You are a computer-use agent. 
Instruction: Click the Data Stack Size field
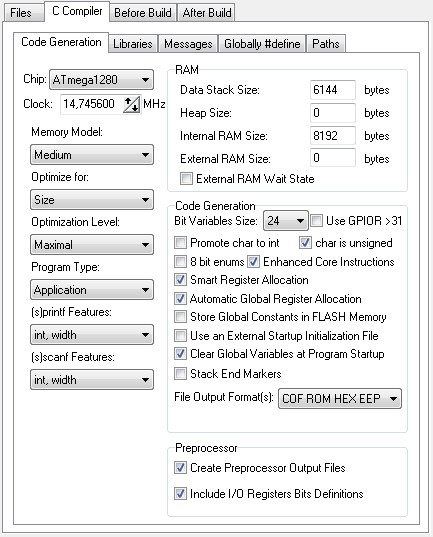click(333, 90)
